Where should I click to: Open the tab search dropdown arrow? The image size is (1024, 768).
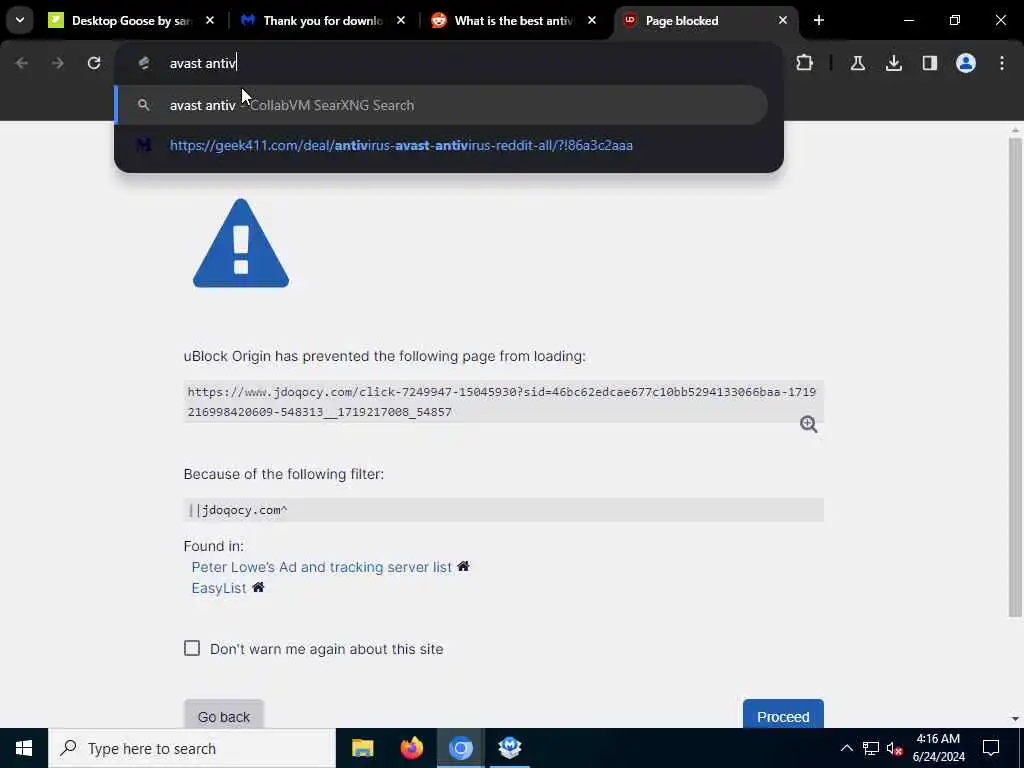[x=20, y=20]
